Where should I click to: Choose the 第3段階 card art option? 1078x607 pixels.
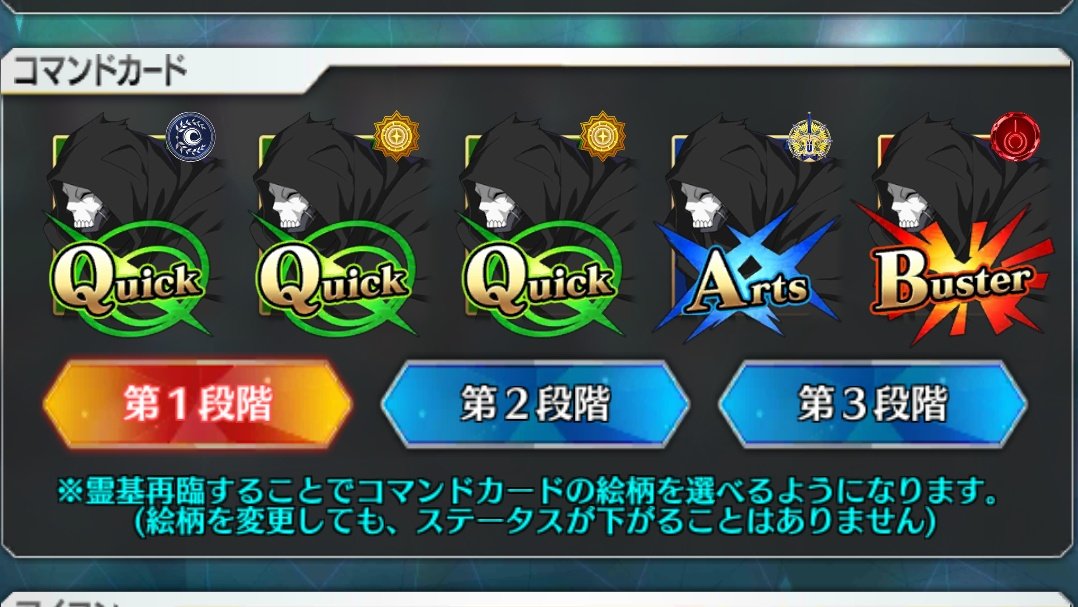pyautogui.click(x=872, y=404)
